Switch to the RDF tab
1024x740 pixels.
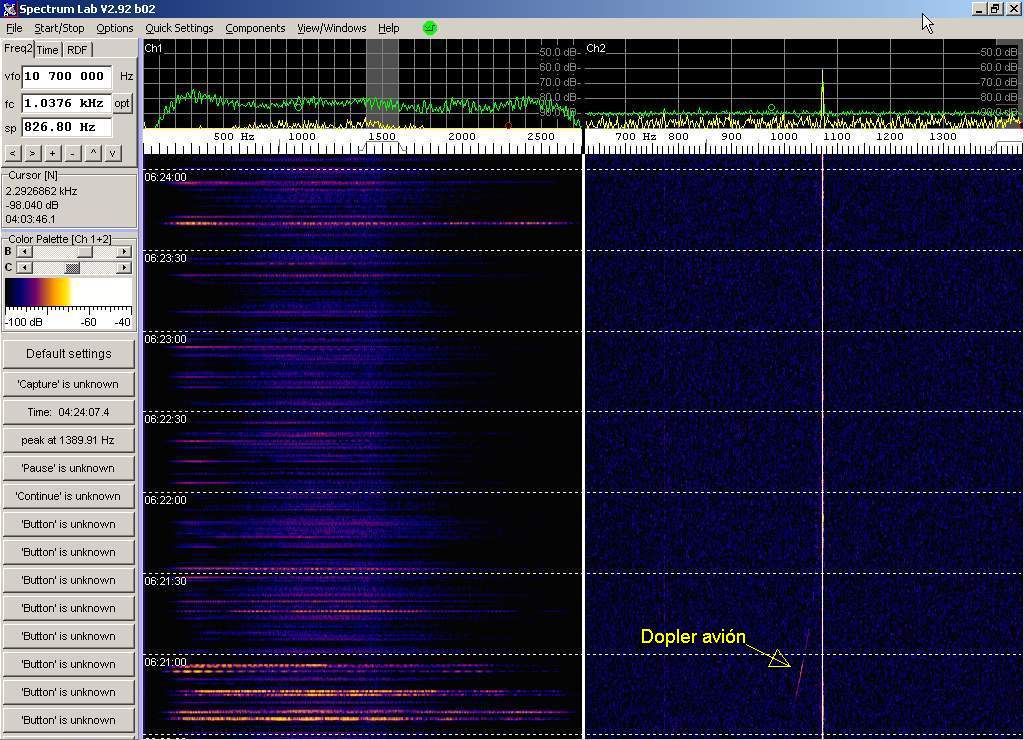coord(77,50)
